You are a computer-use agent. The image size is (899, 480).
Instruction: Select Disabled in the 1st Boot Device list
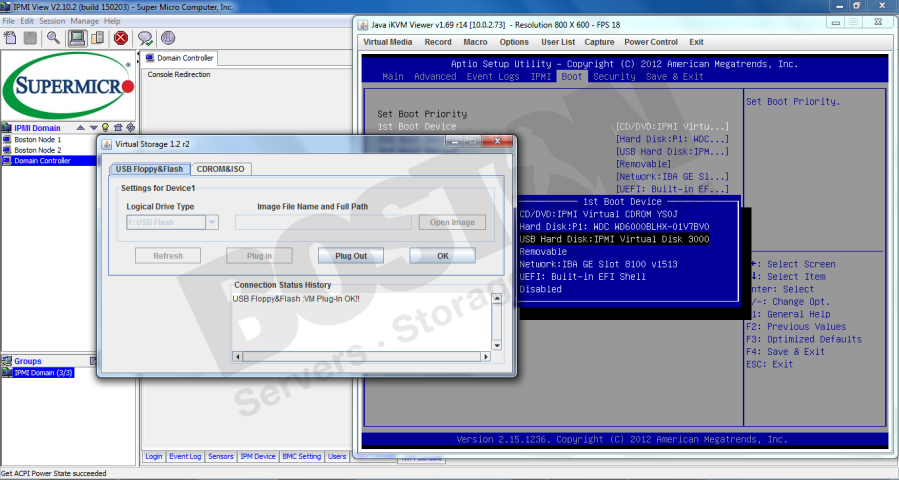pyautogui.click(x=541, y=290)
